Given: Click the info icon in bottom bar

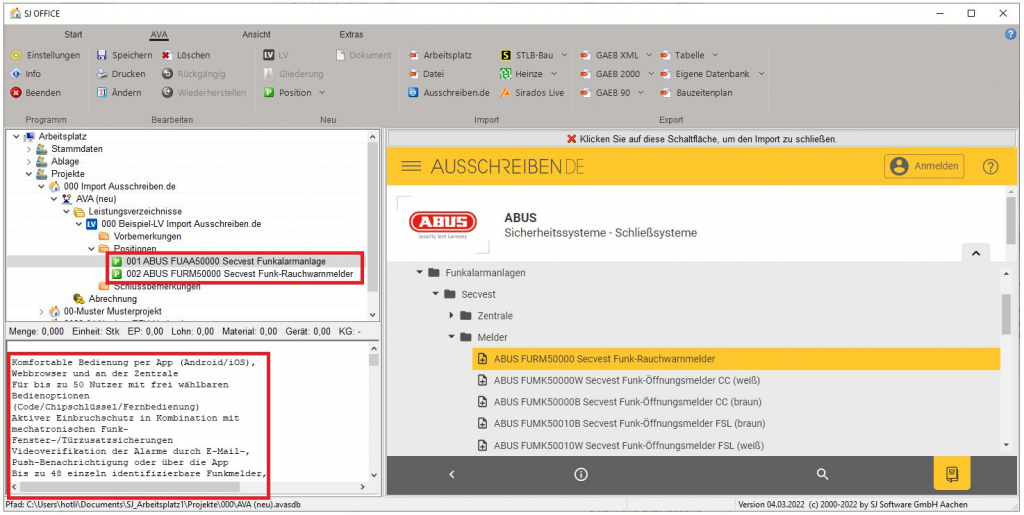Looking at the screenshot, I should click(580, 474).
